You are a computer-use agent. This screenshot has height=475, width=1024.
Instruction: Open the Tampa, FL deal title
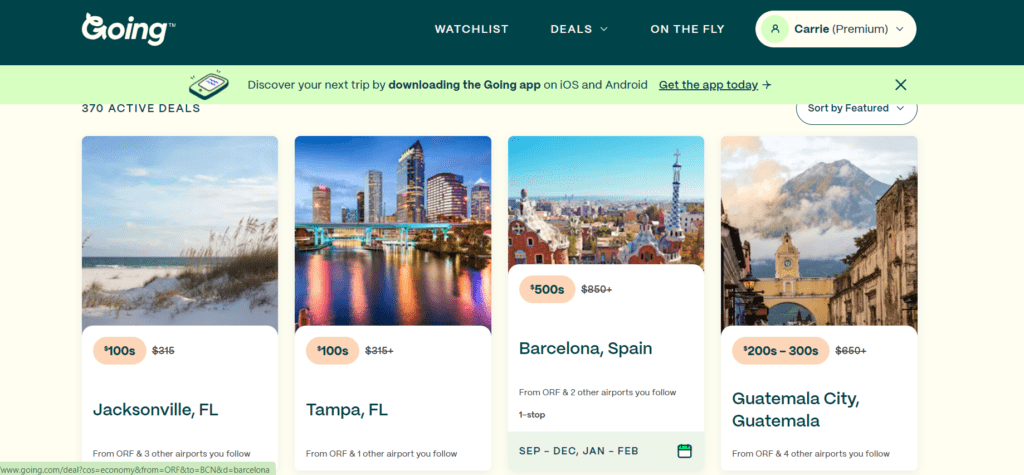pyautogui.click(x=347, y=410)
